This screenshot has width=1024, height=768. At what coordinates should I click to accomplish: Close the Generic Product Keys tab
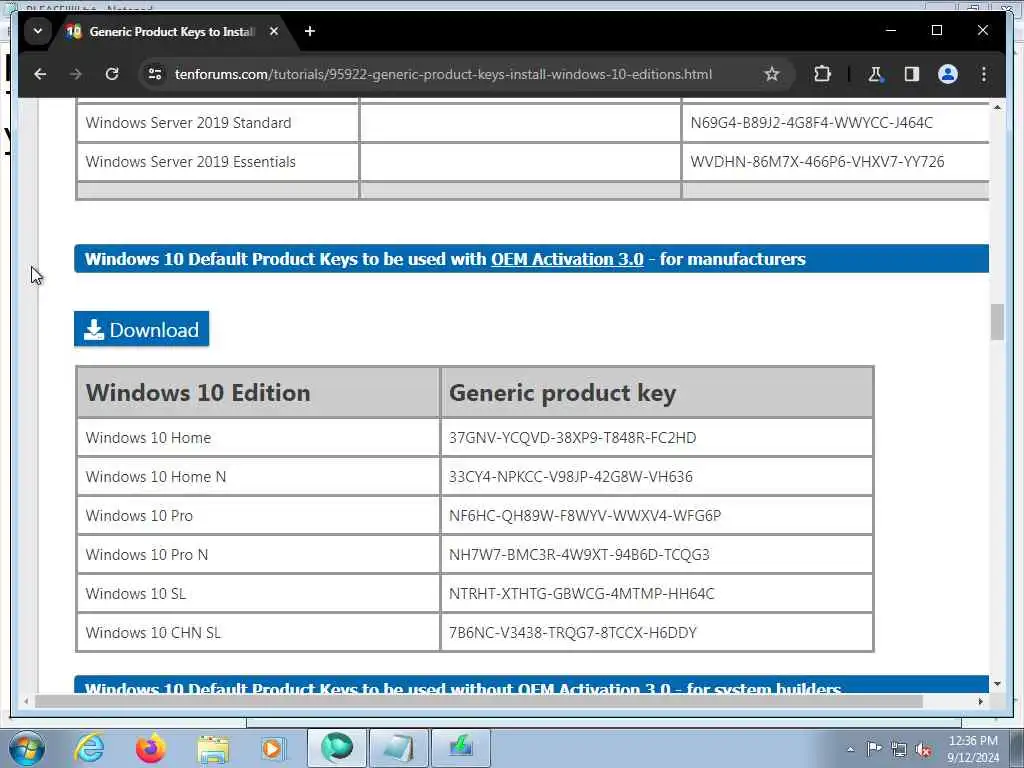274,31
